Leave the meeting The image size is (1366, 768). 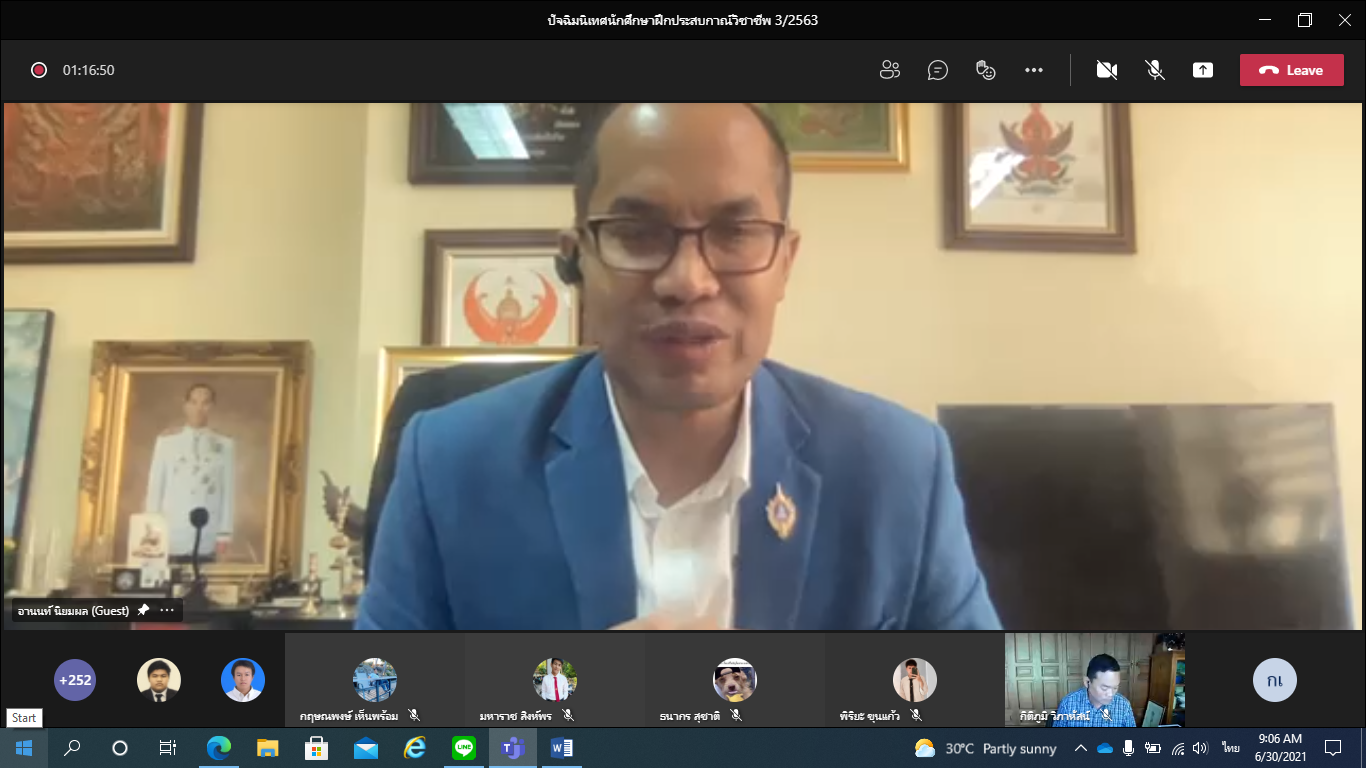click(1291, 70)
